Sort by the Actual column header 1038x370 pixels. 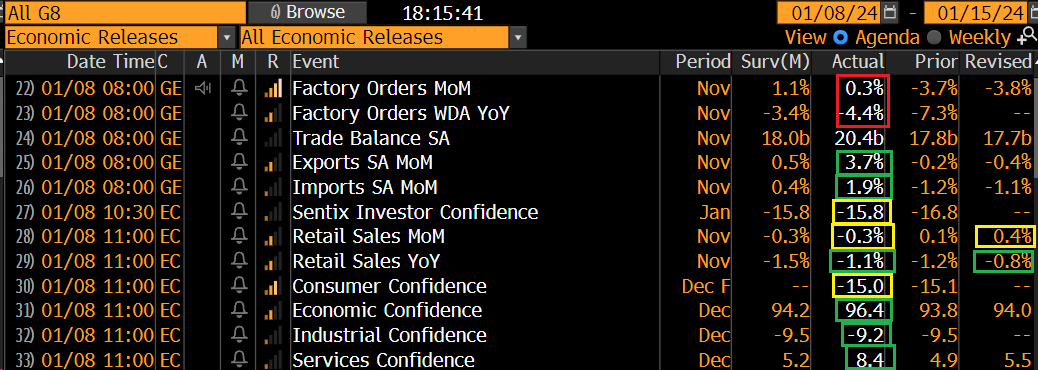click(858, 62)
